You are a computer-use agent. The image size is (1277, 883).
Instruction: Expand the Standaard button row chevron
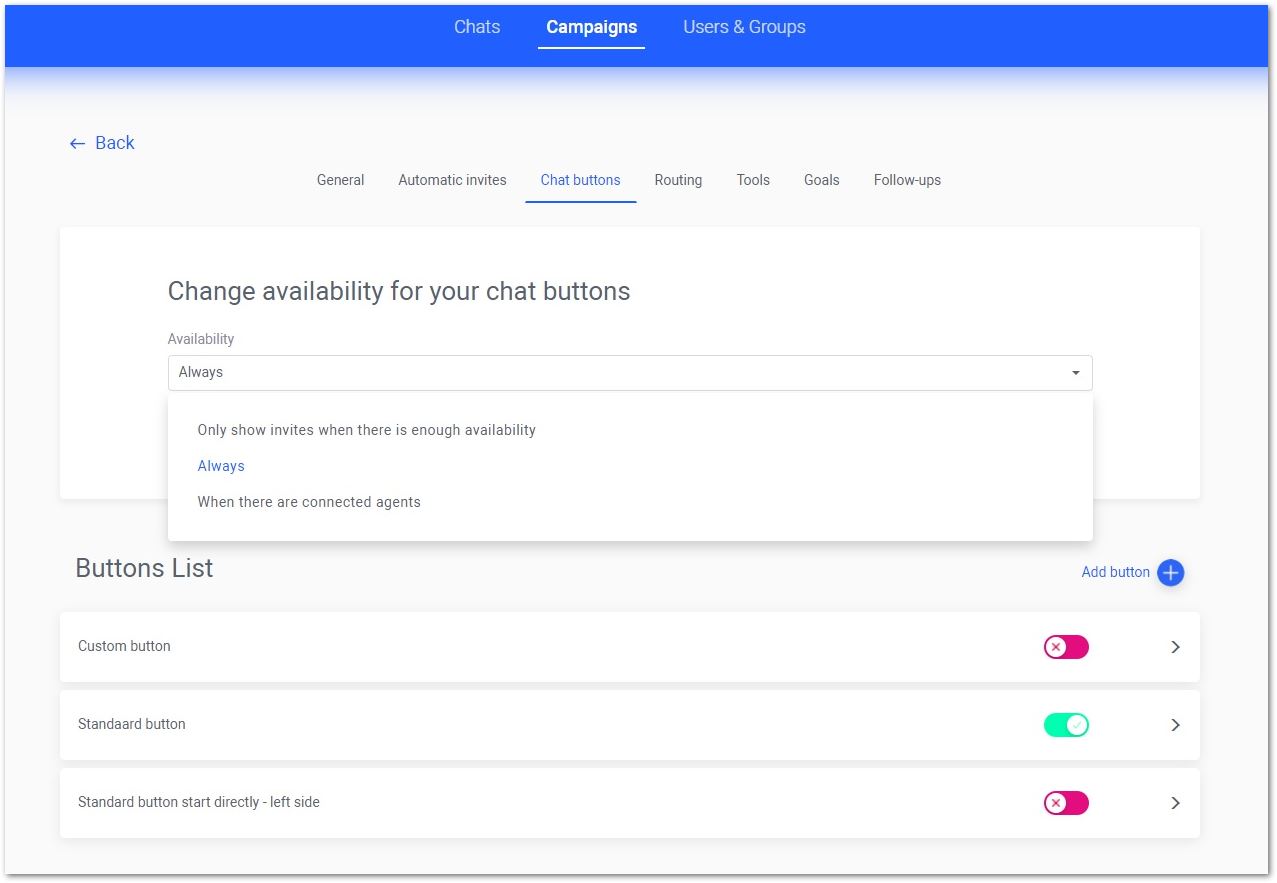click(1176, 725)
